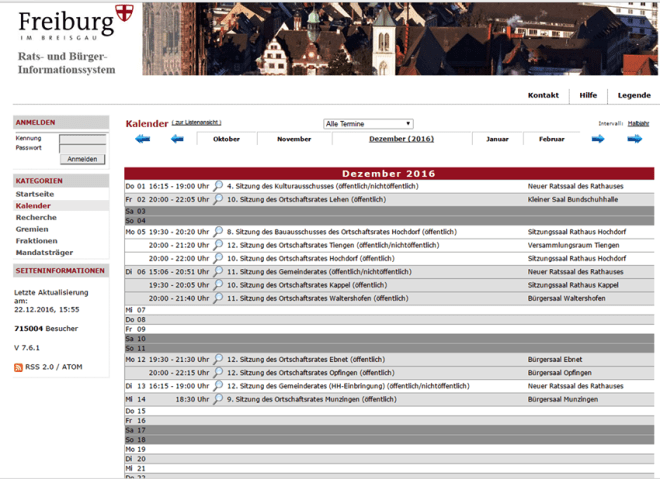Screen dimensions: 660x479
Task: Open Recherche in the Kategorien menu
Action: click(x=36, y=217)
